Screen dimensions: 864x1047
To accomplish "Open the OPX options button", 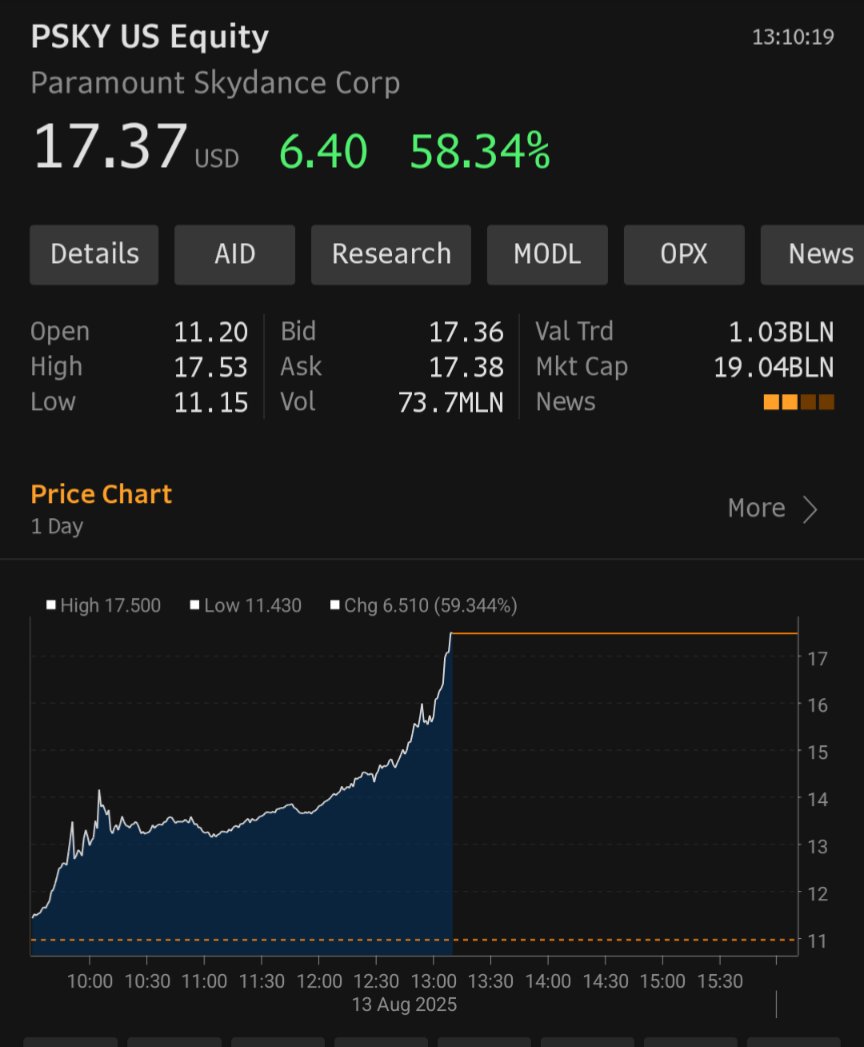I will (x=684, y=254).
